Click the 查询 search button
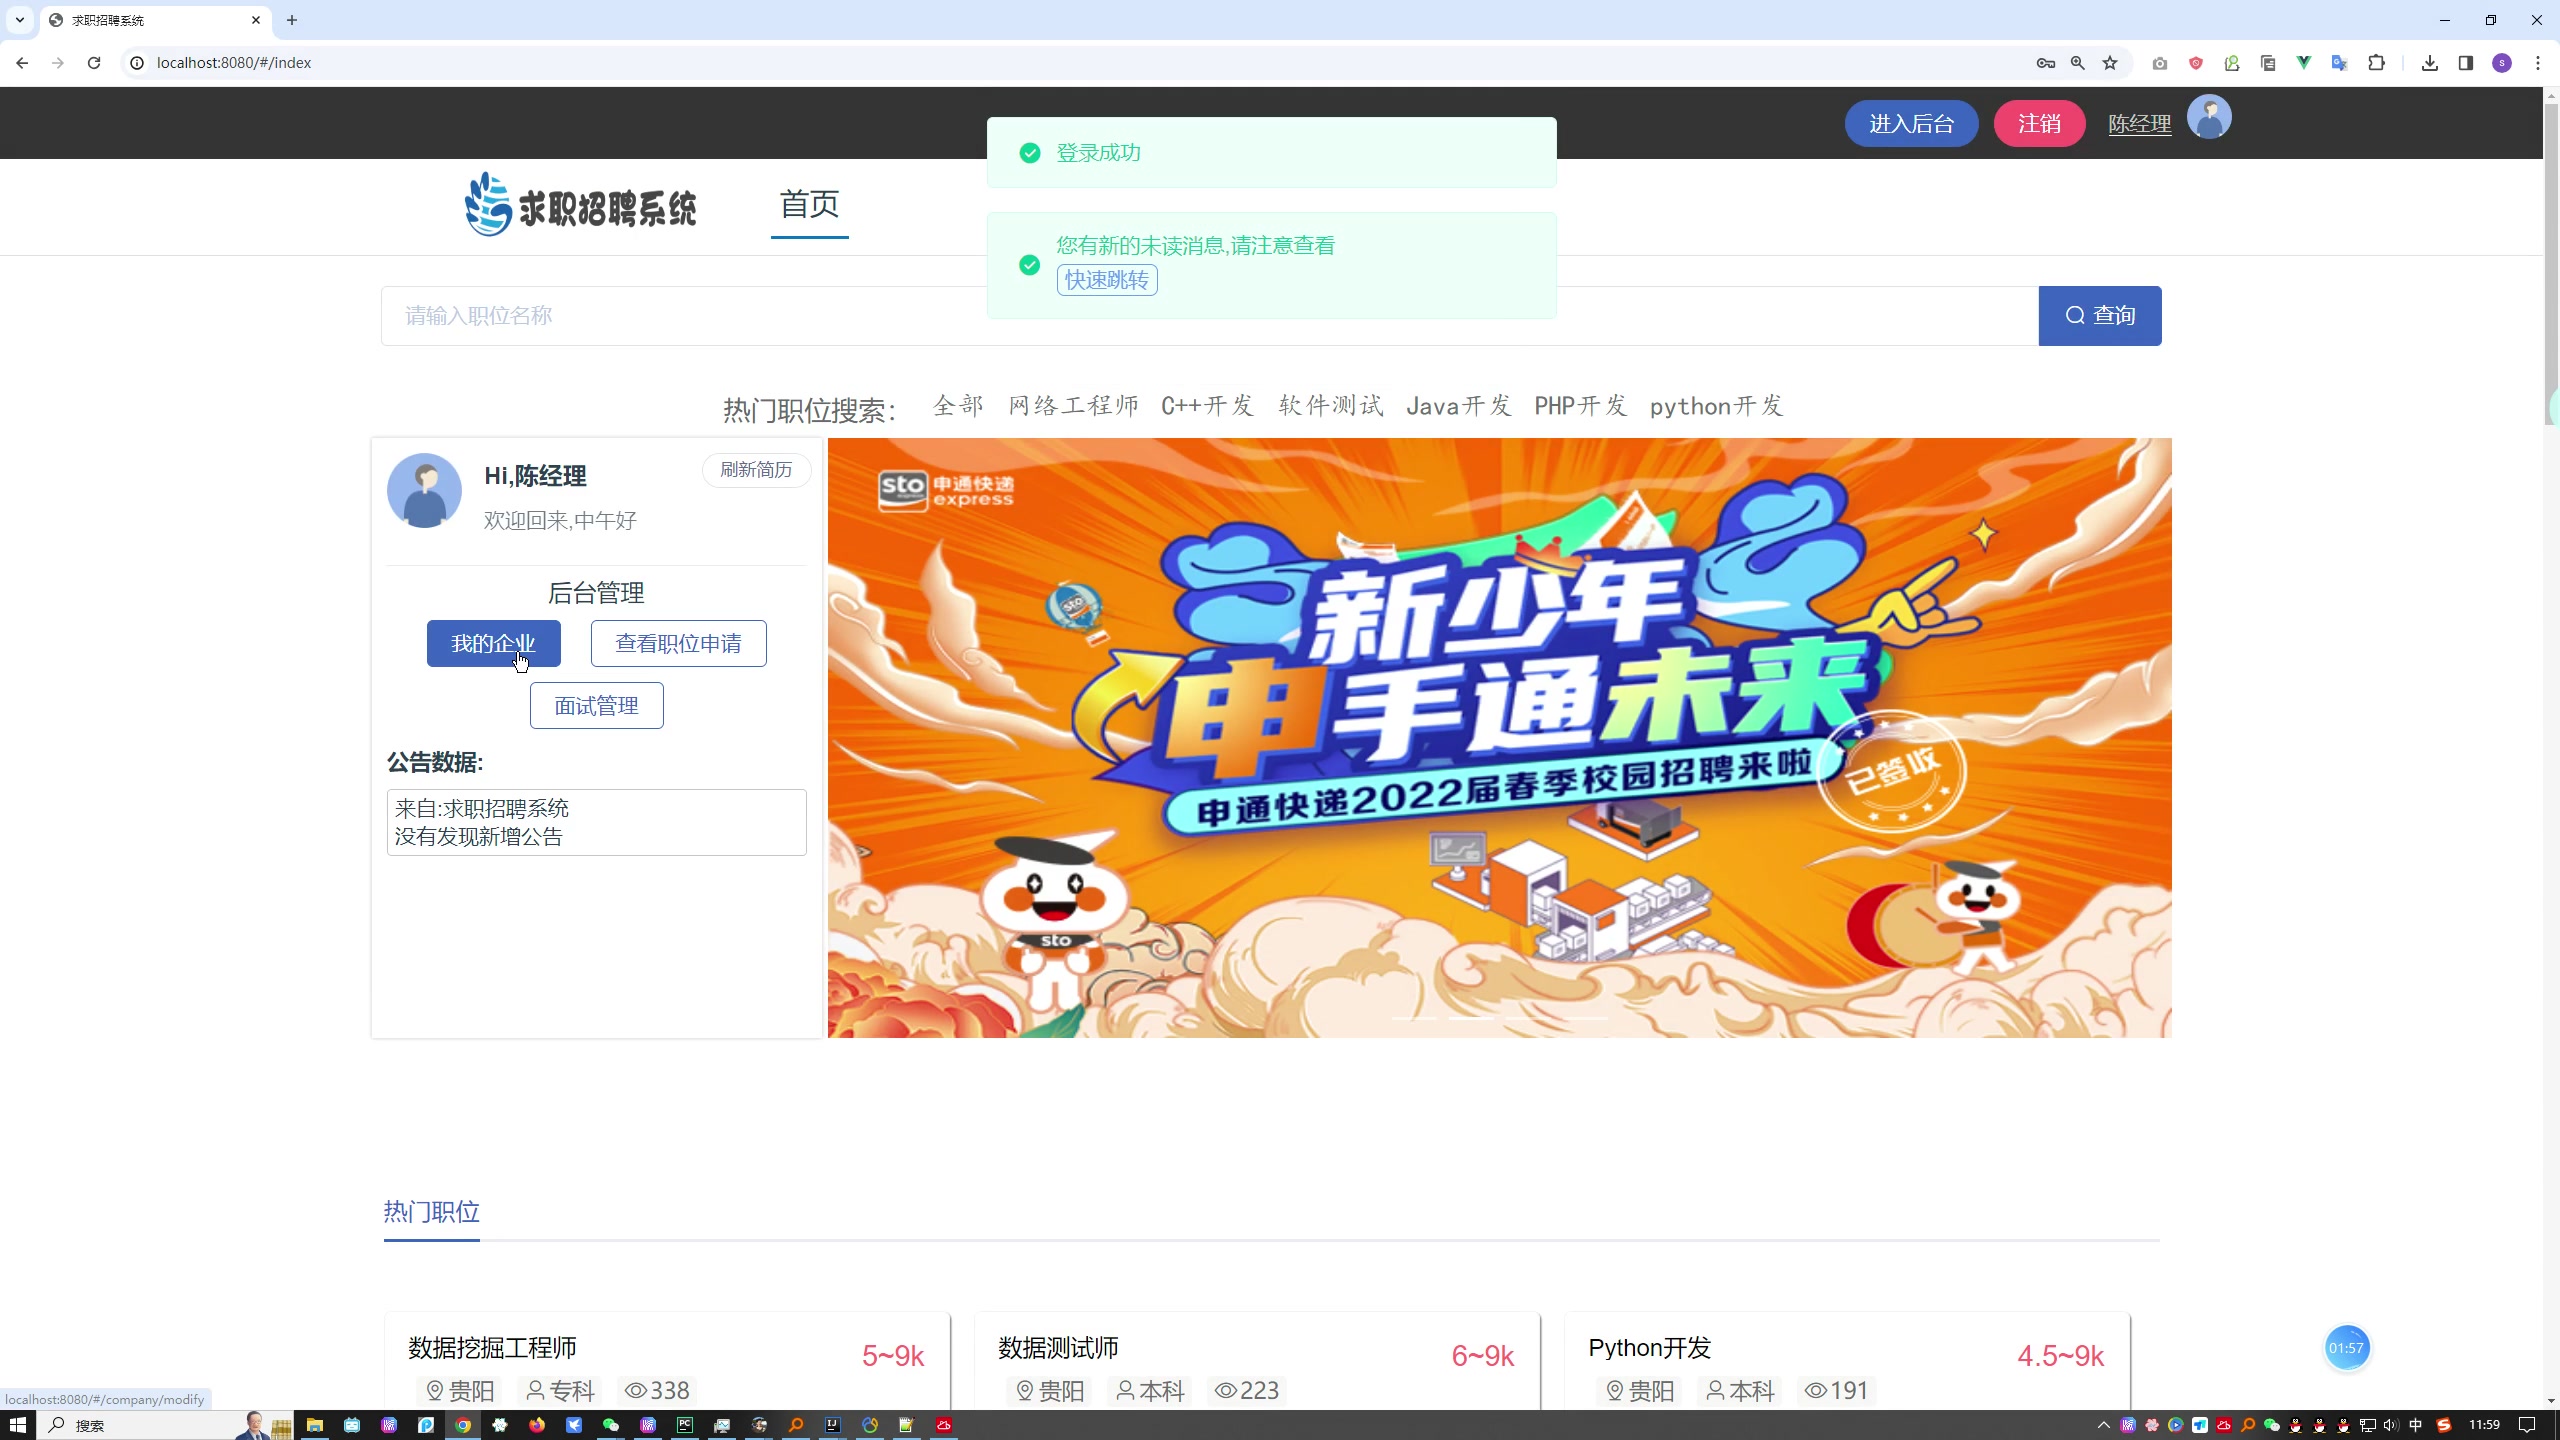Image resolution: width=2560 pixels, height=1440 pixels. 2100,316
